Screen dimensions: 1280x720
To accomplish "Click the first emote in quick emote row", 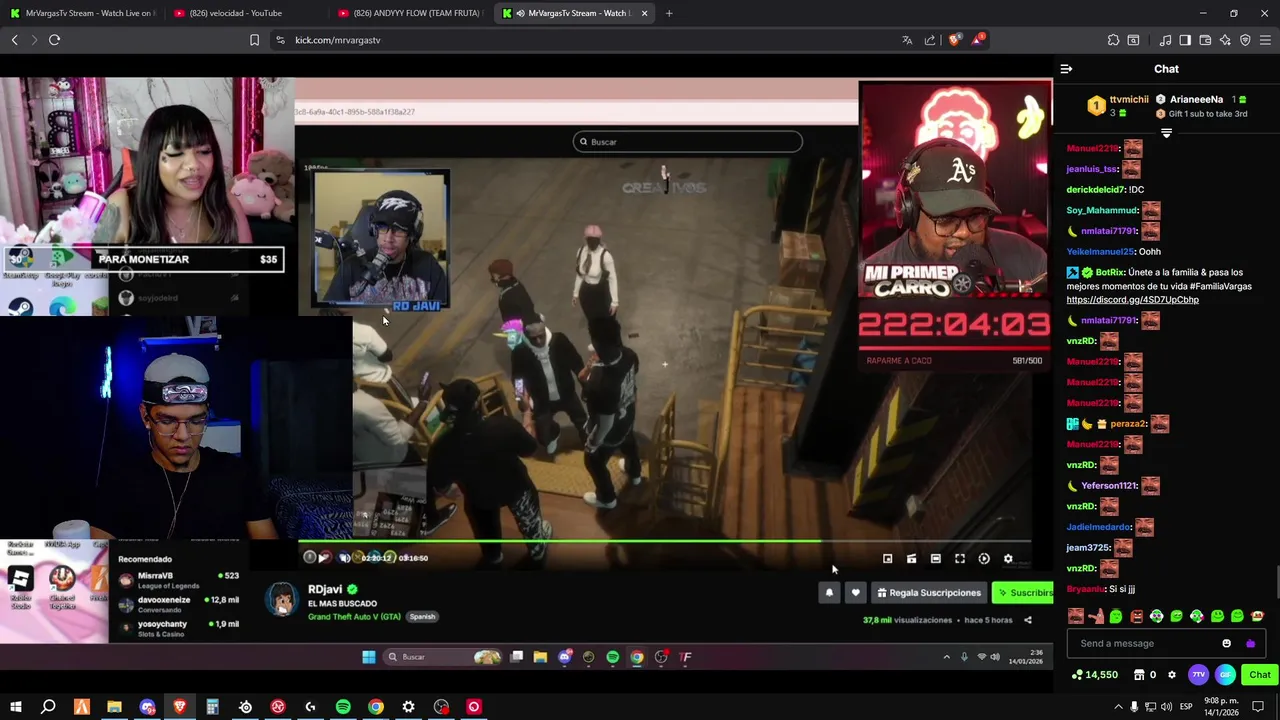I will coord(1075,616).
